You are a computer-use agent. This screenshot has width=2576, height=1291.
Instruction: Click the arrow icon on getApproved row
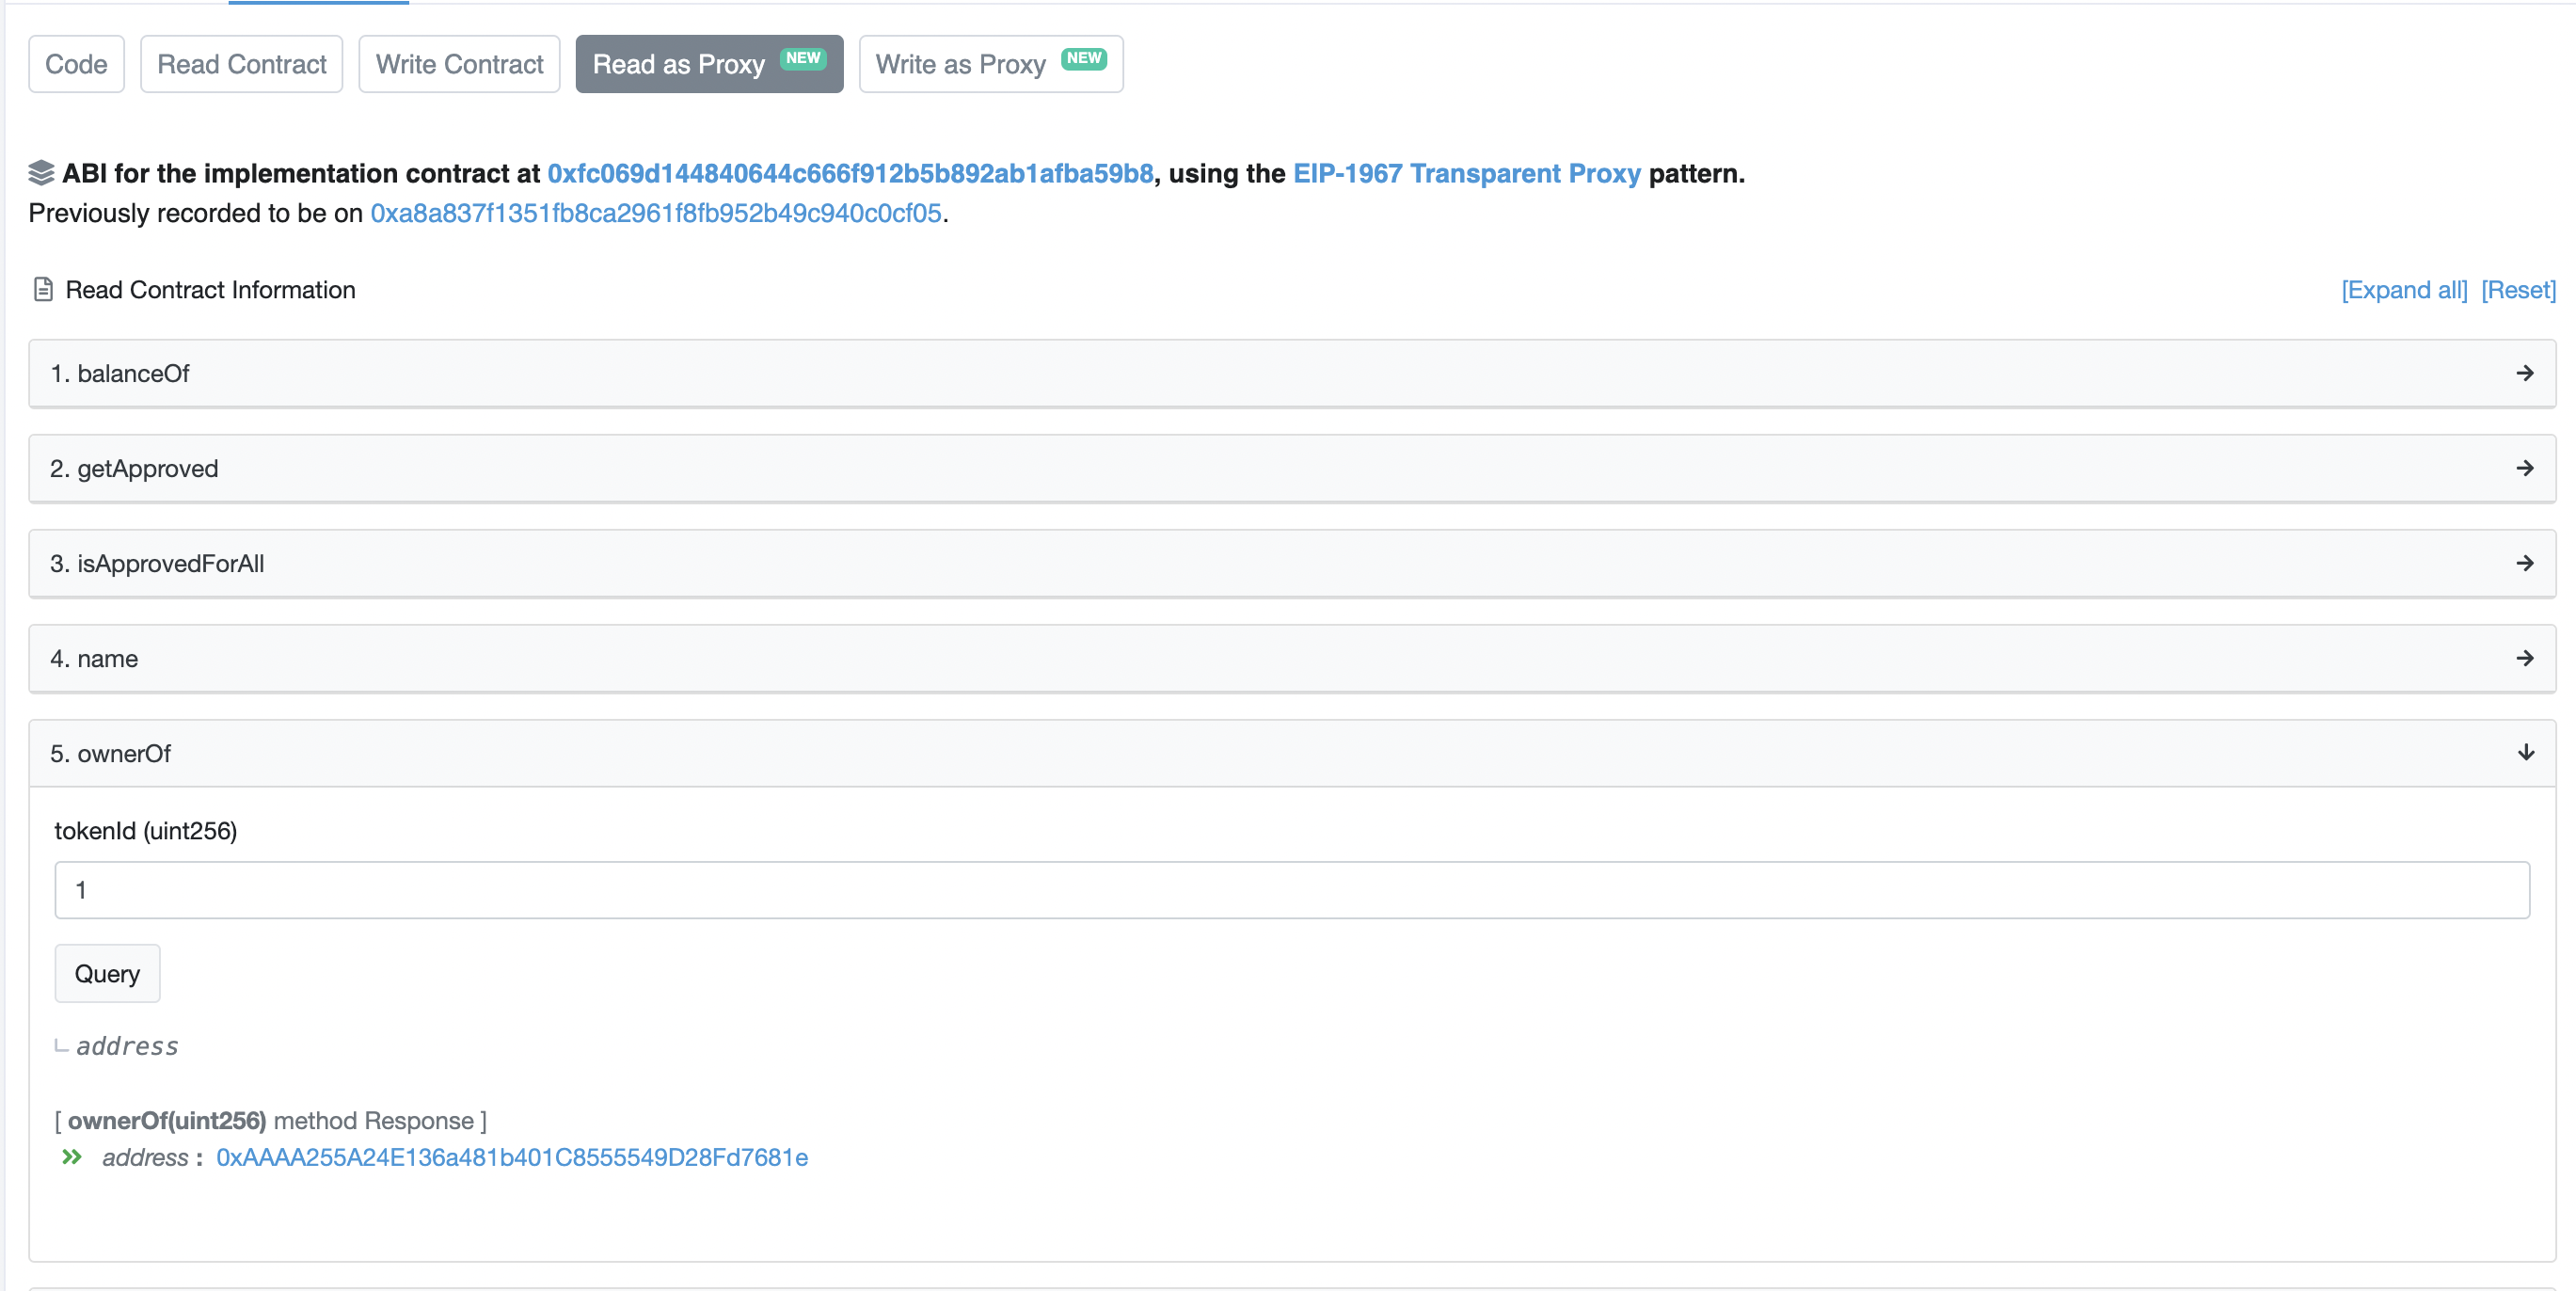pyautogui.click(x=2526, y=468)
